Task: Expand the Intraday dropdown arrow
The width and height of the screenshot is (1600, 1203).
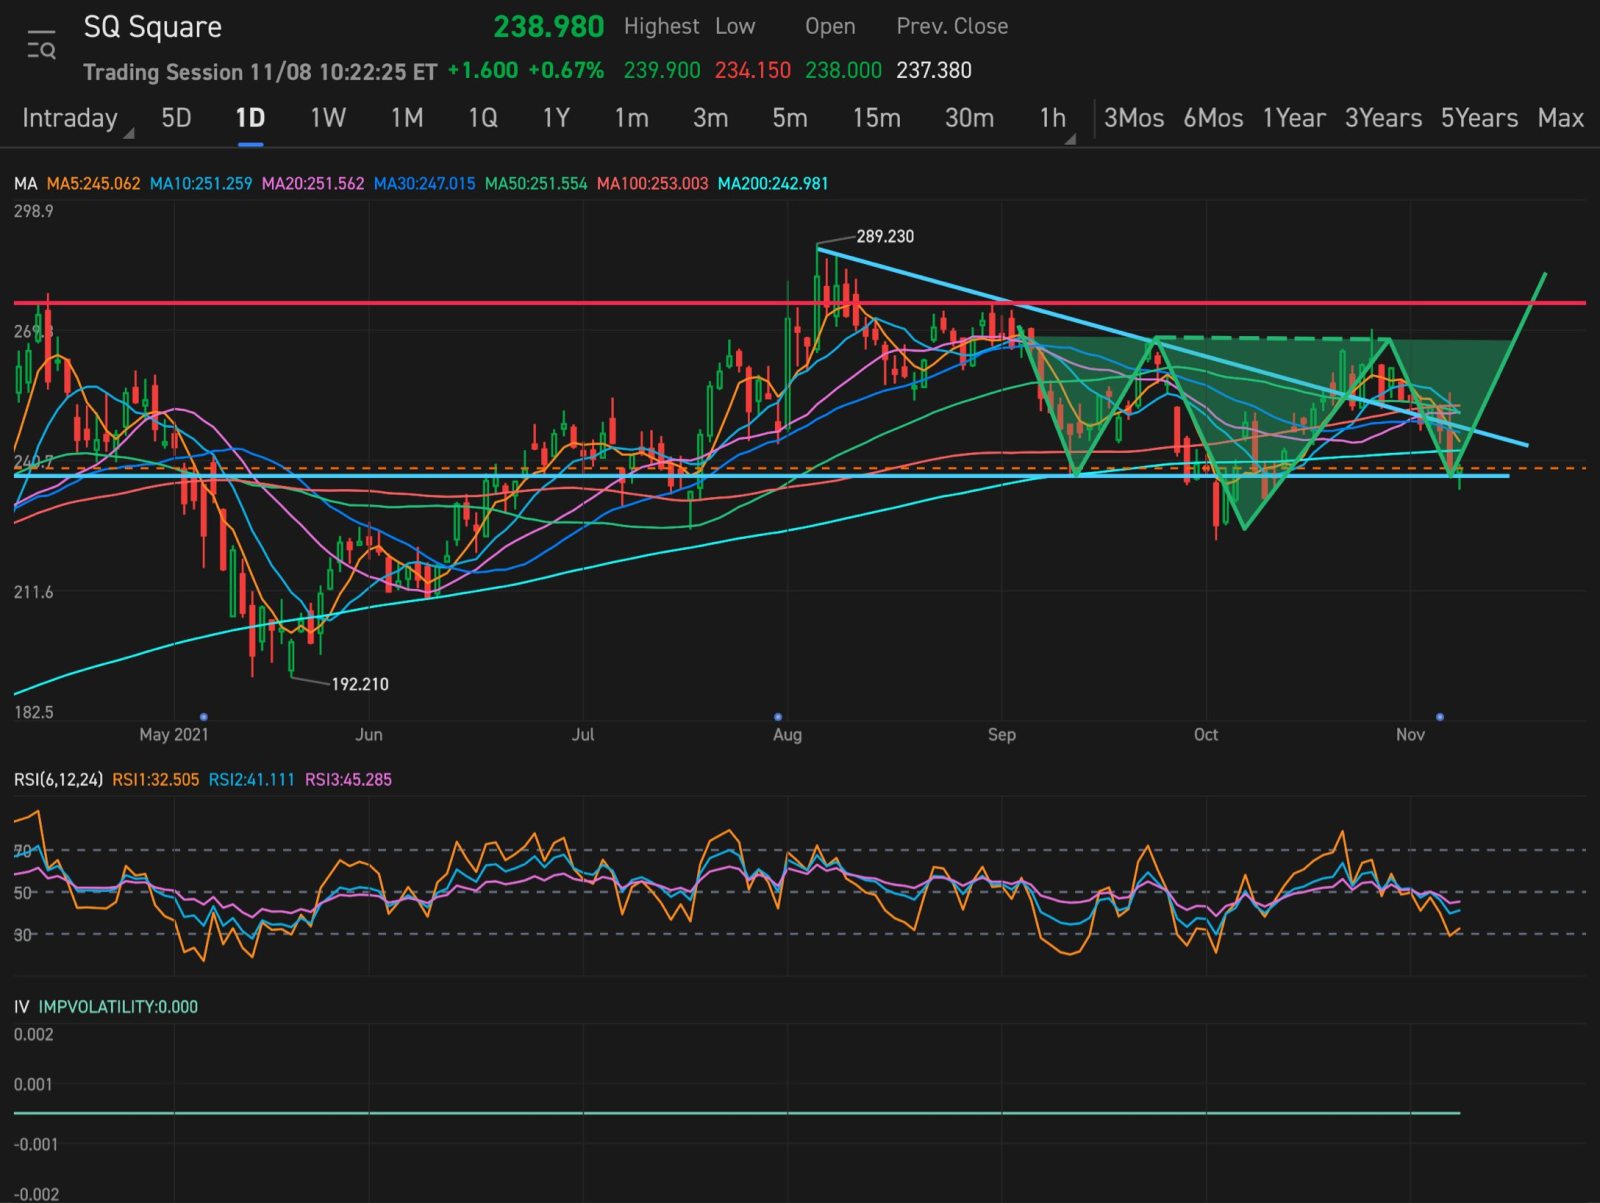Action: [x=128, y=133]
